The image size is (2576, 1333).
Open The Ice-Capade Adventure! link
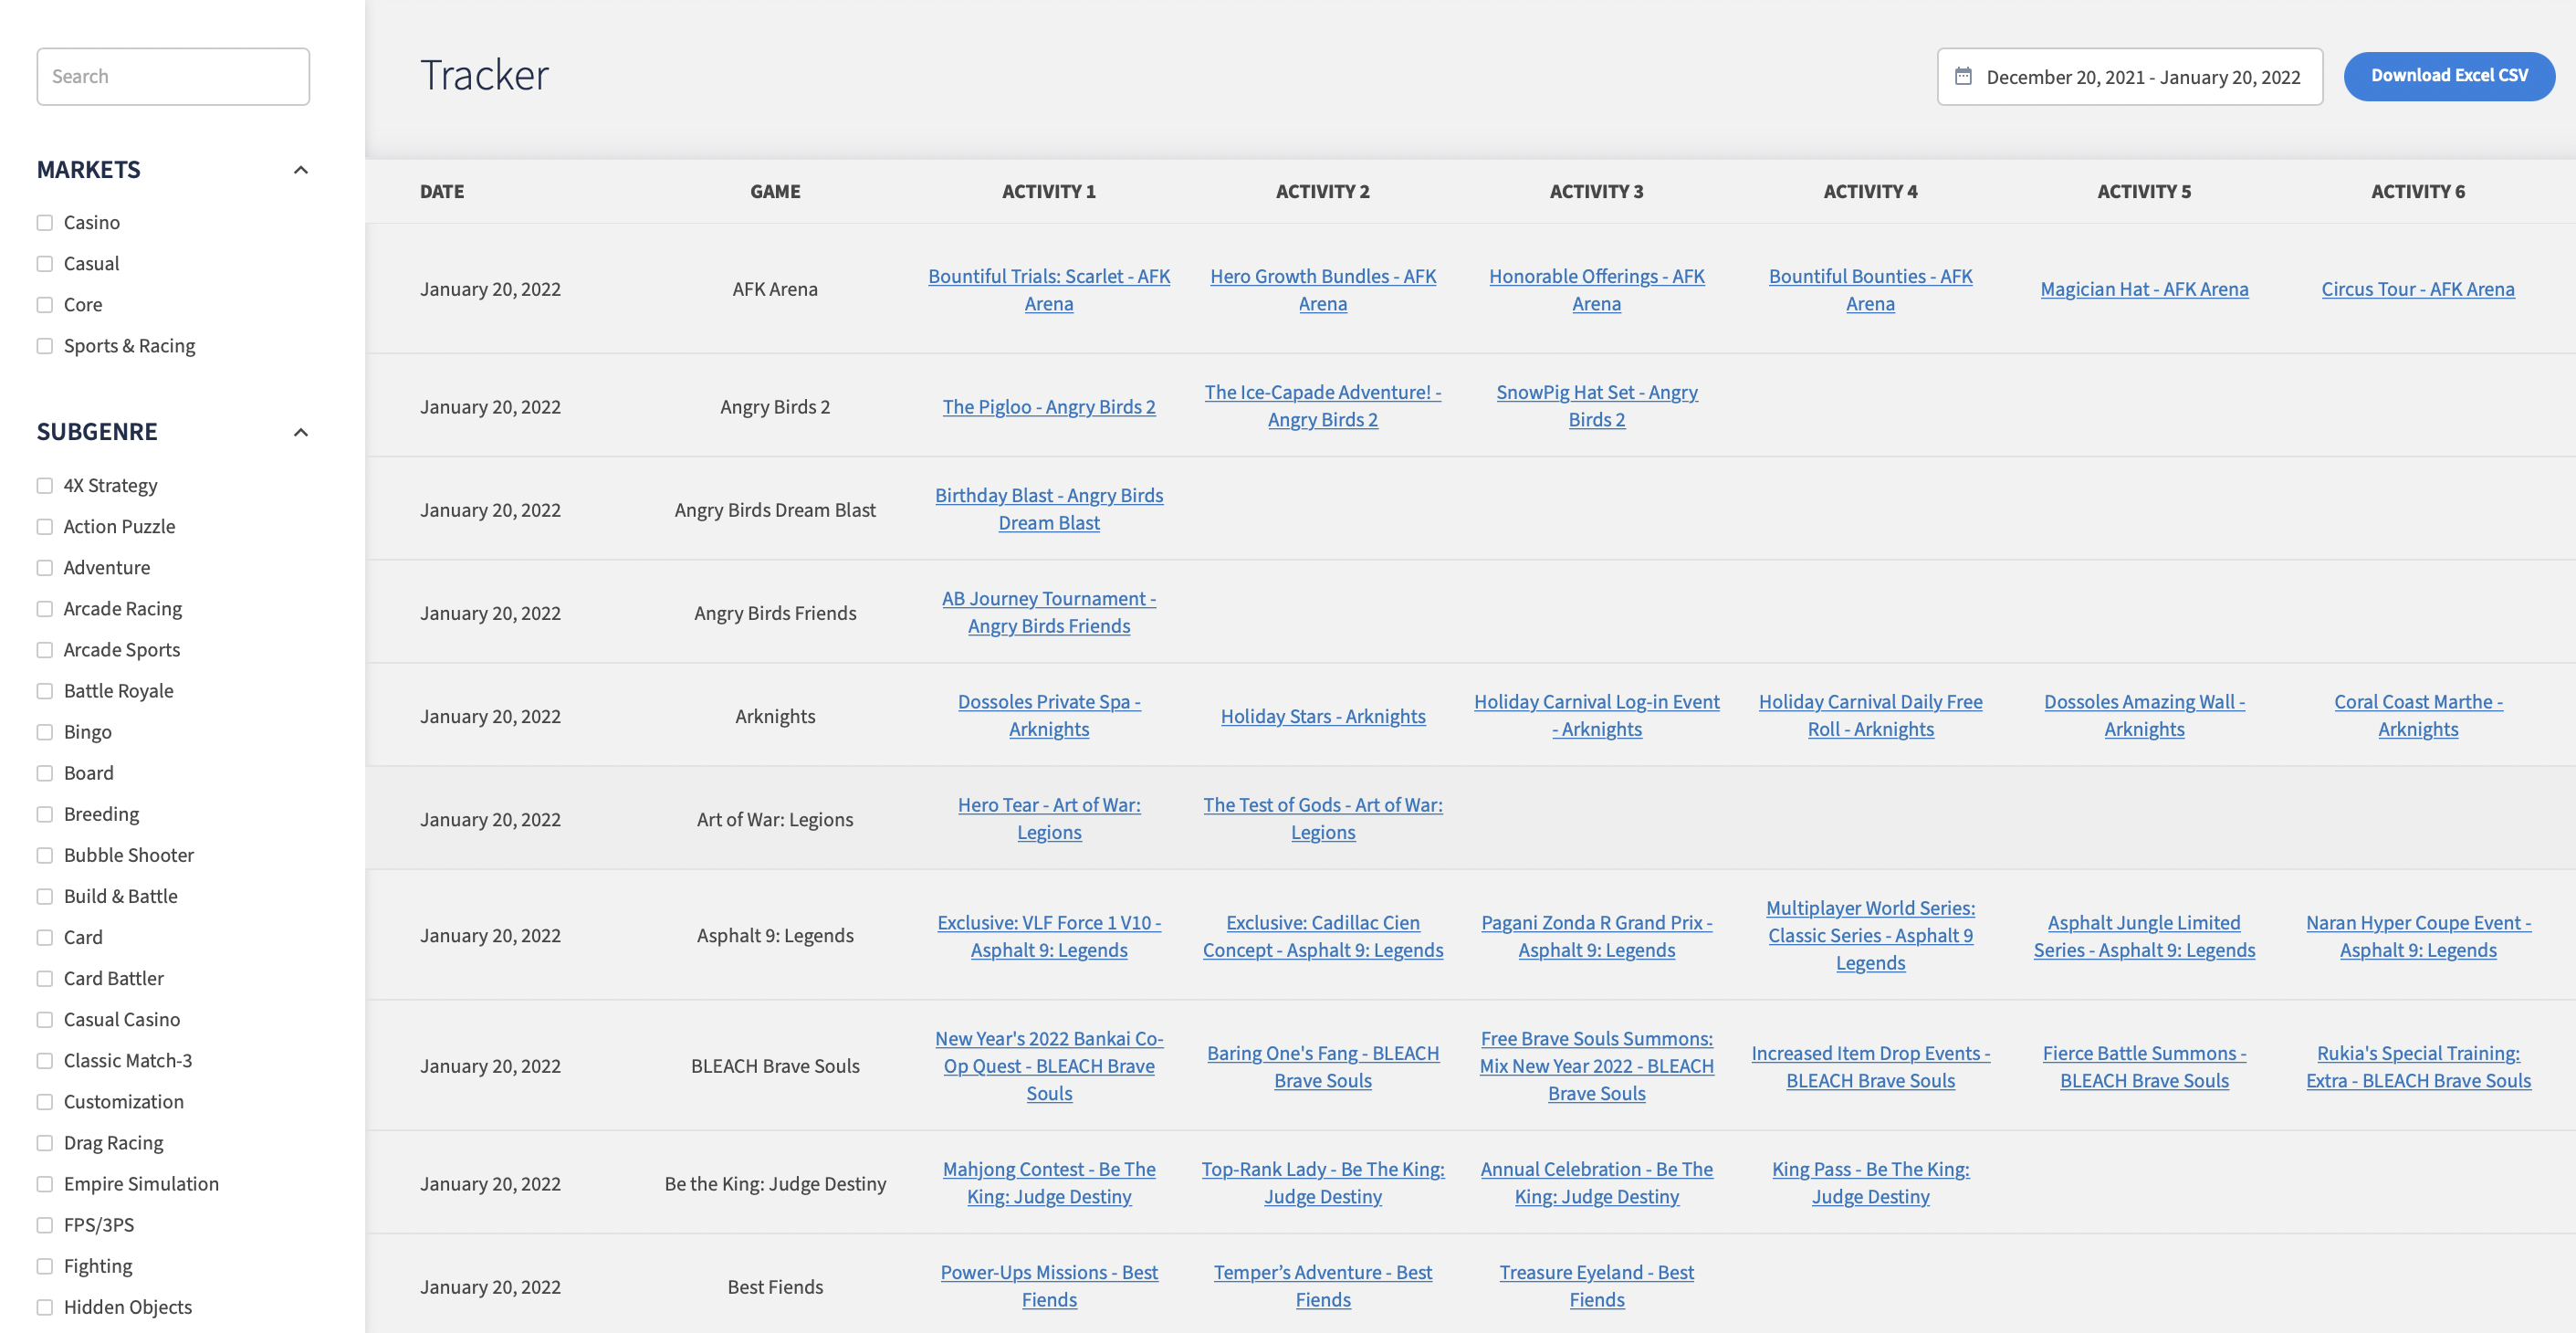(1322, 406)
